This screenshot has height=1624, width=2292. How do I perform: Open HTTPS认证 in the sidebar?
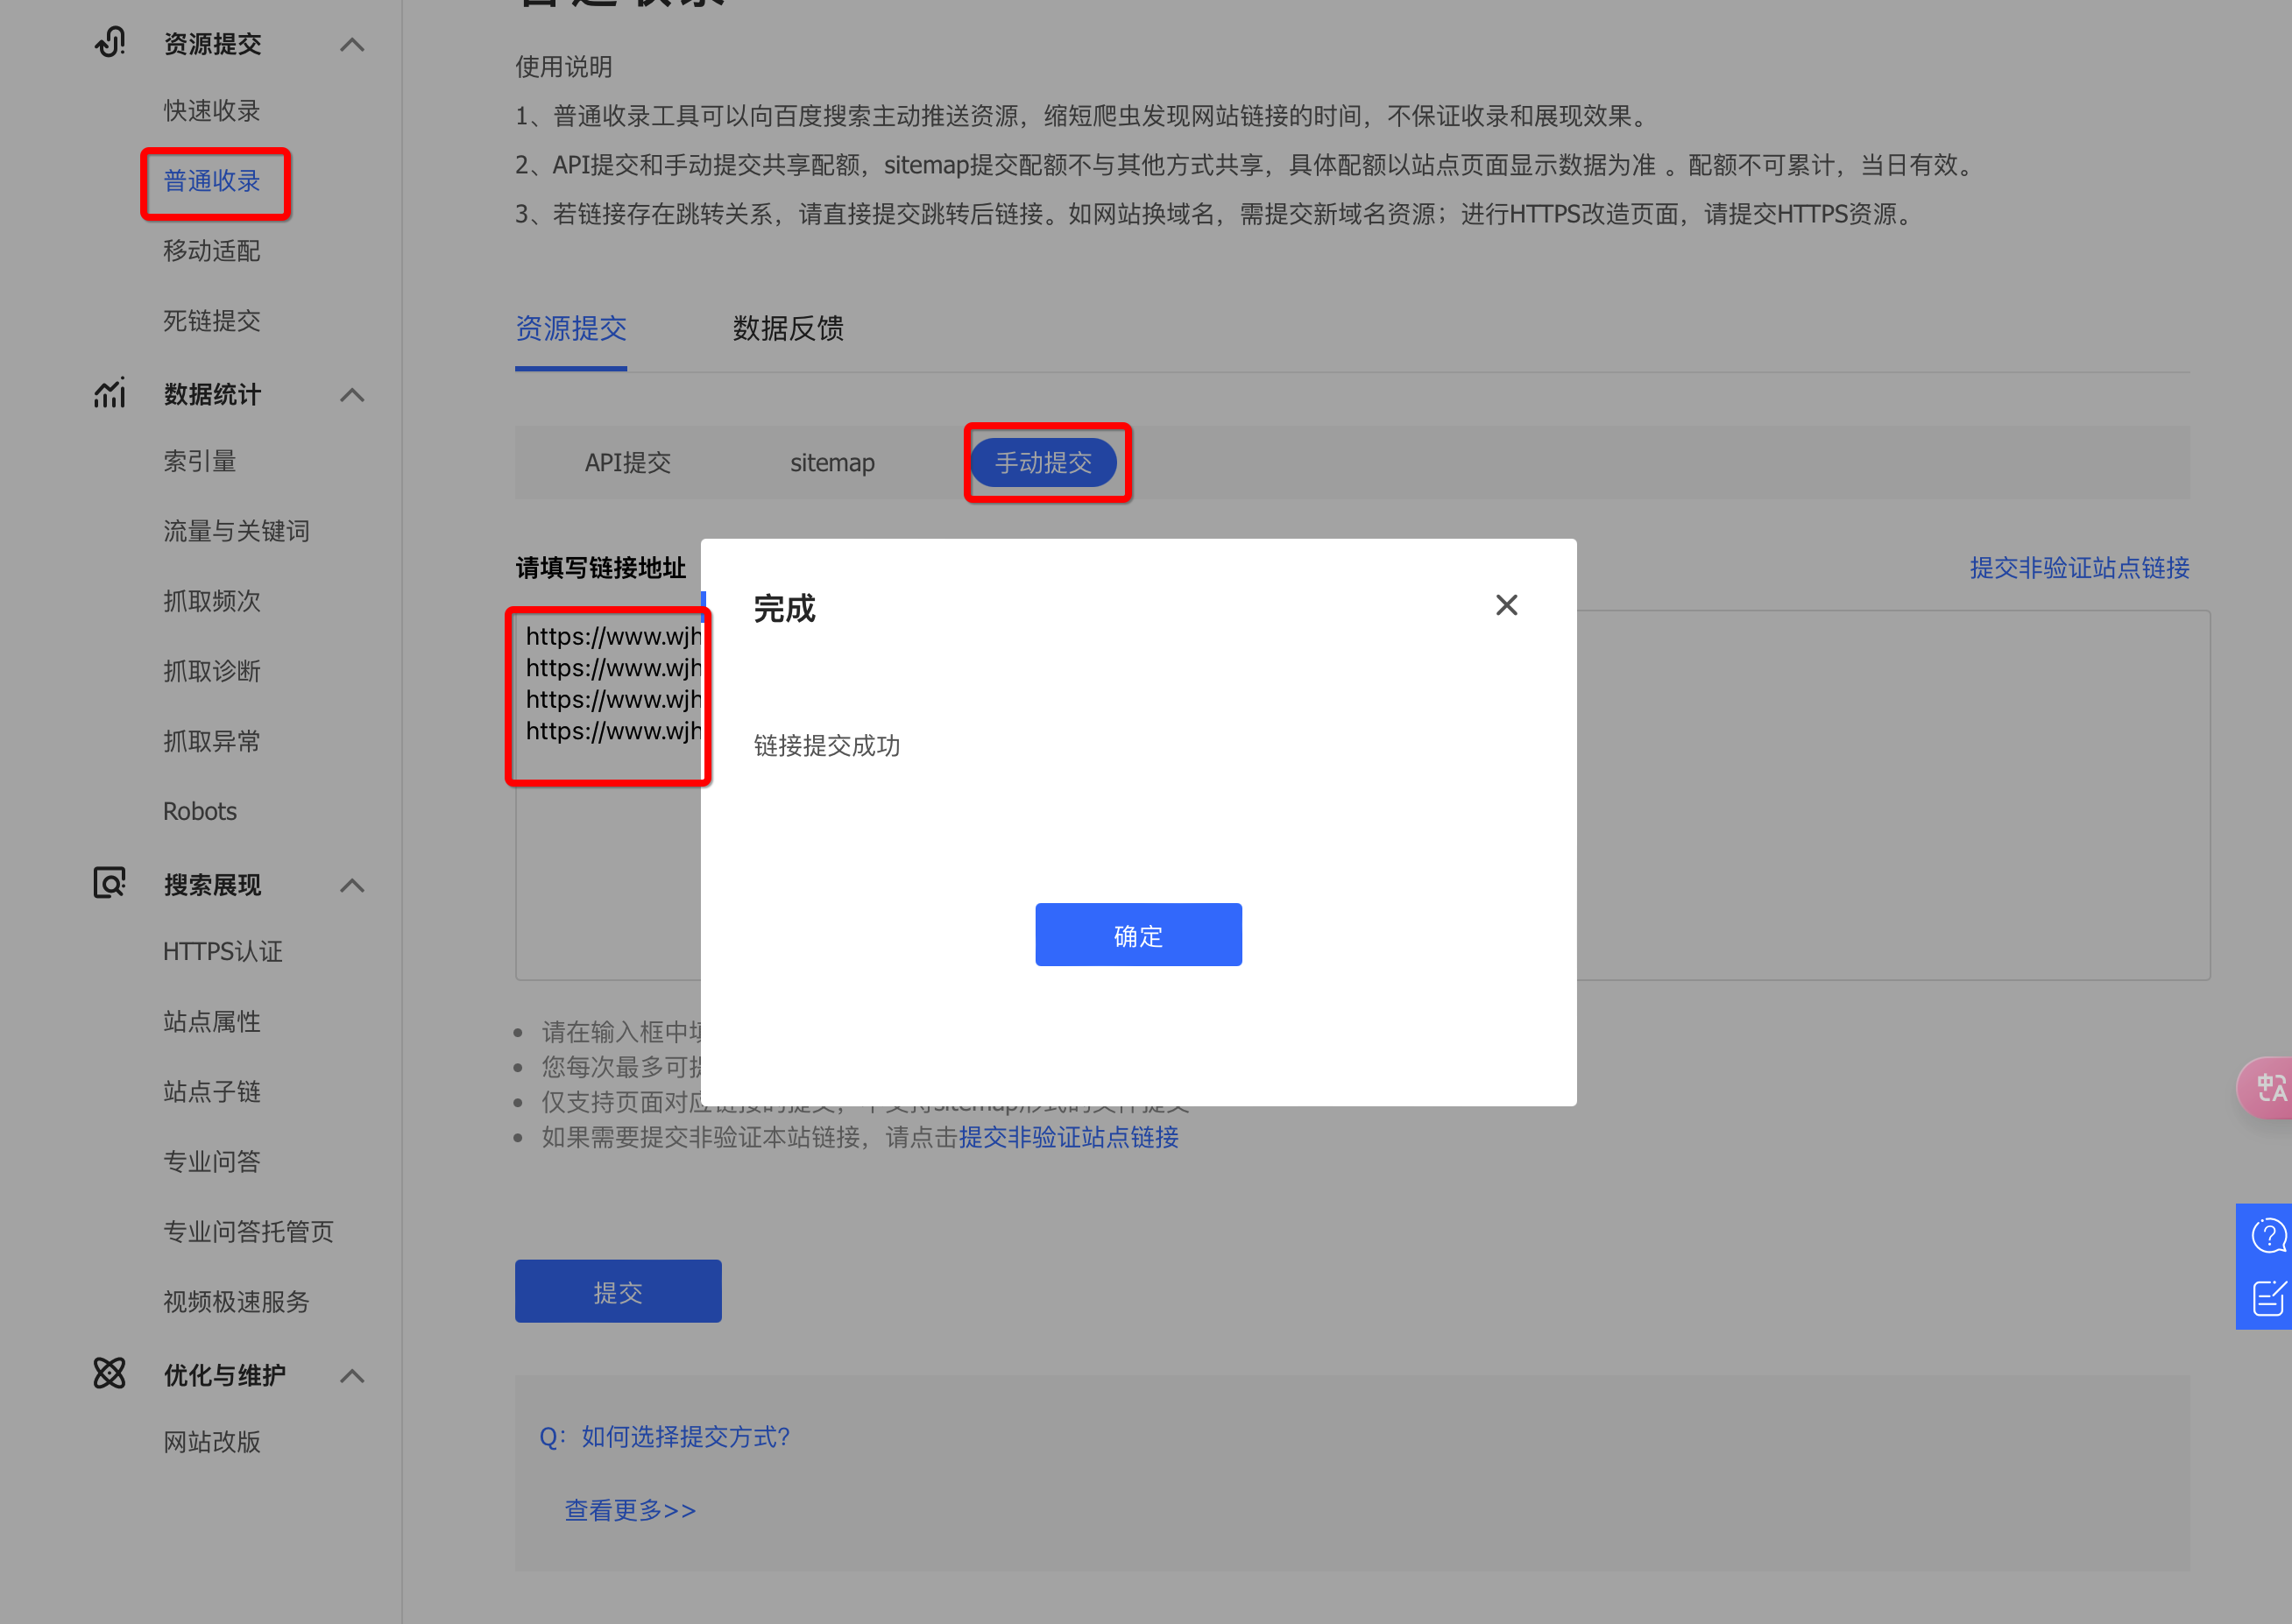click(223, 951)
